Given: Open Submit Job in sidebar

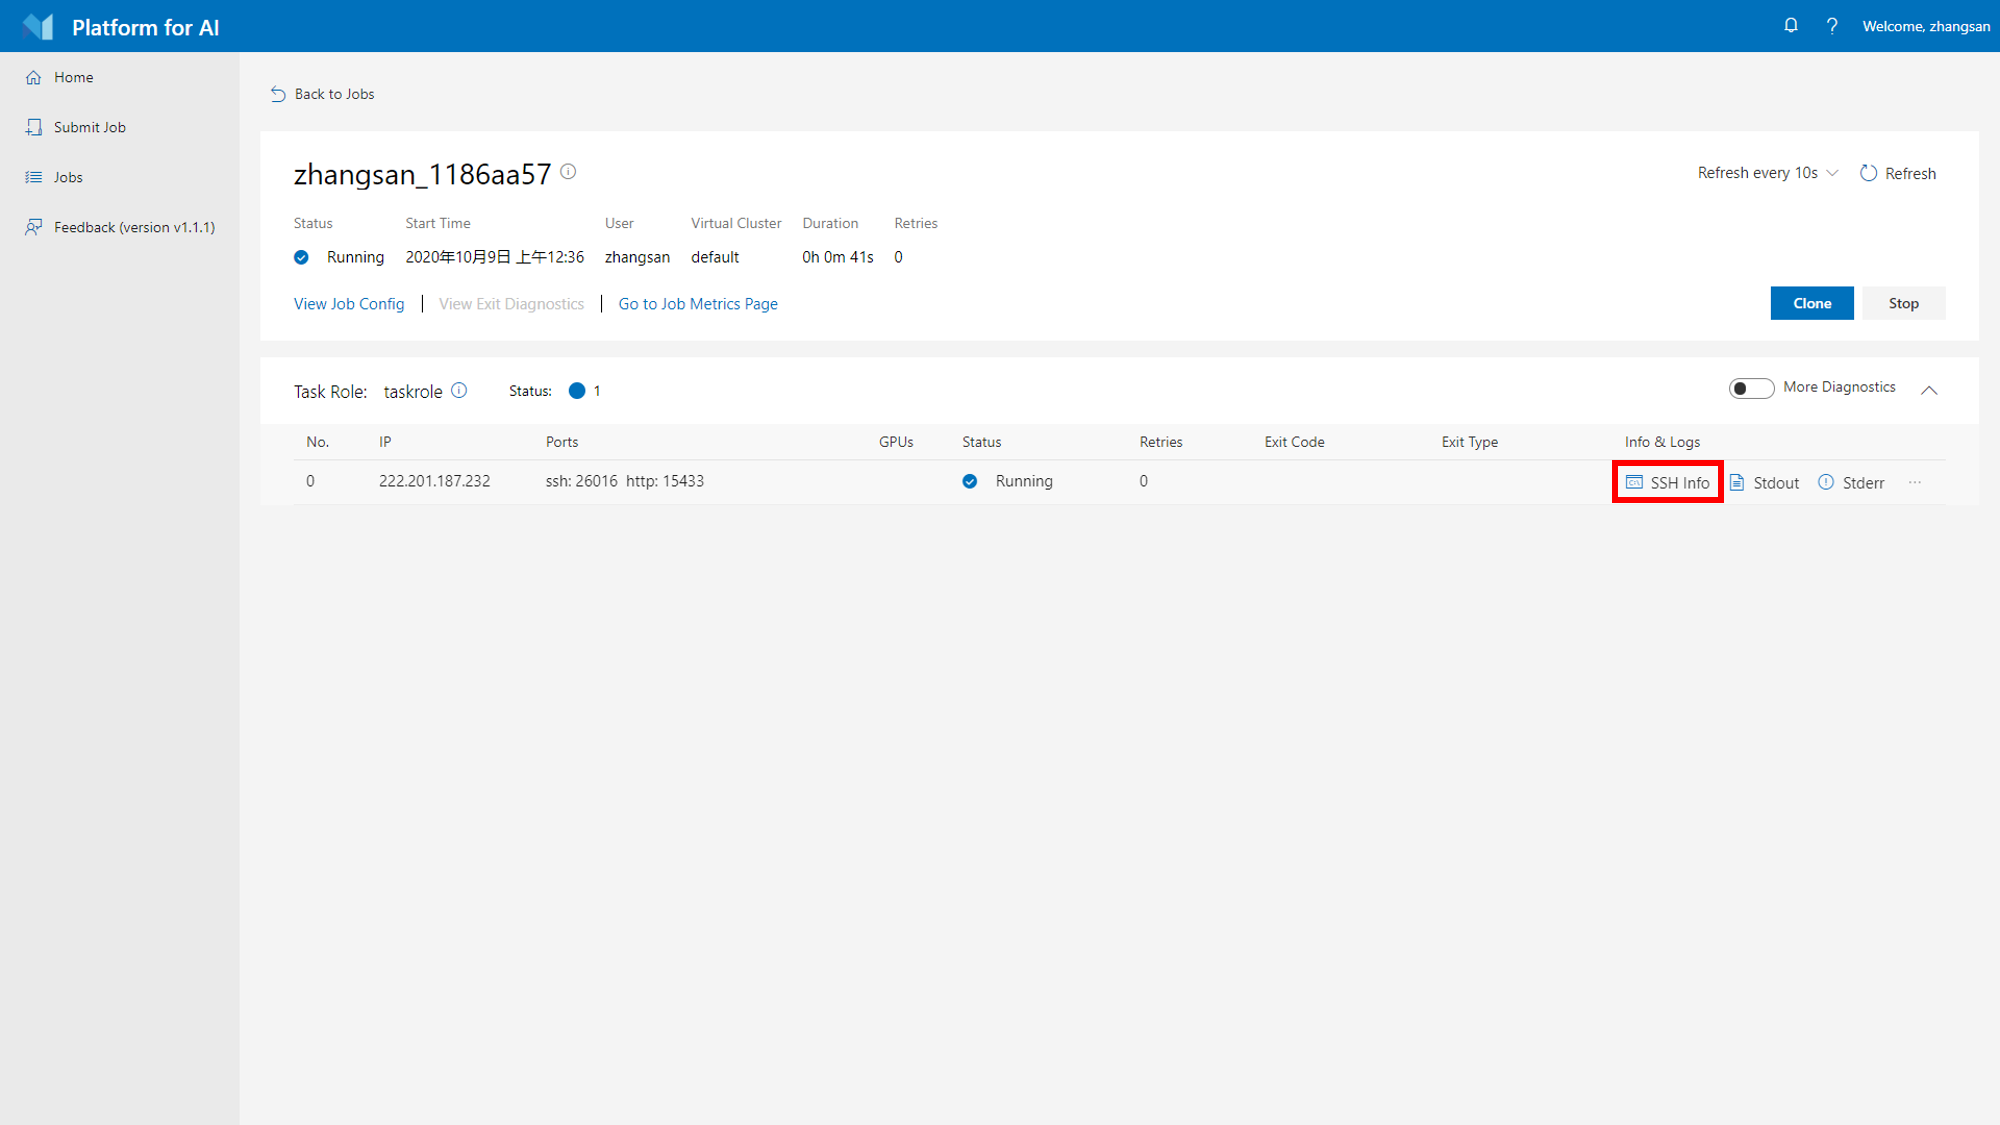Looking at the screenshot, I should tap(89, 127).
